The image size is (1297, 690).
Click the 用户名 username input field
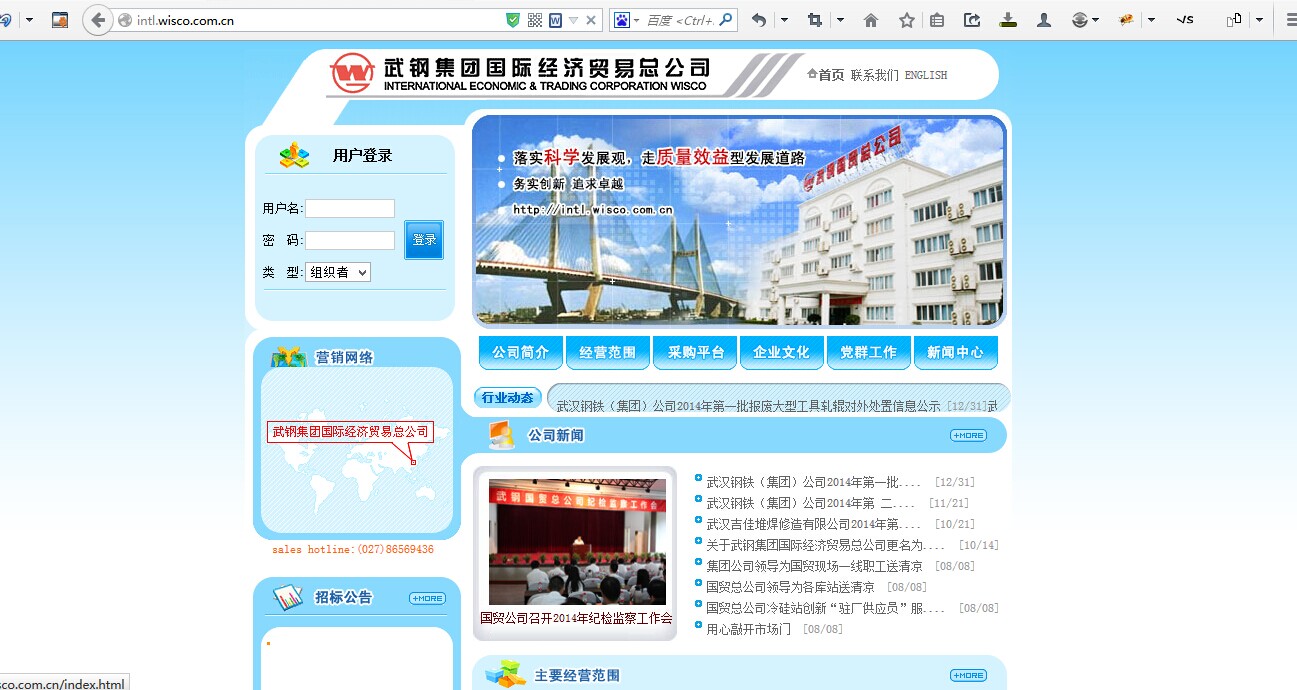(x=350, y=208)
